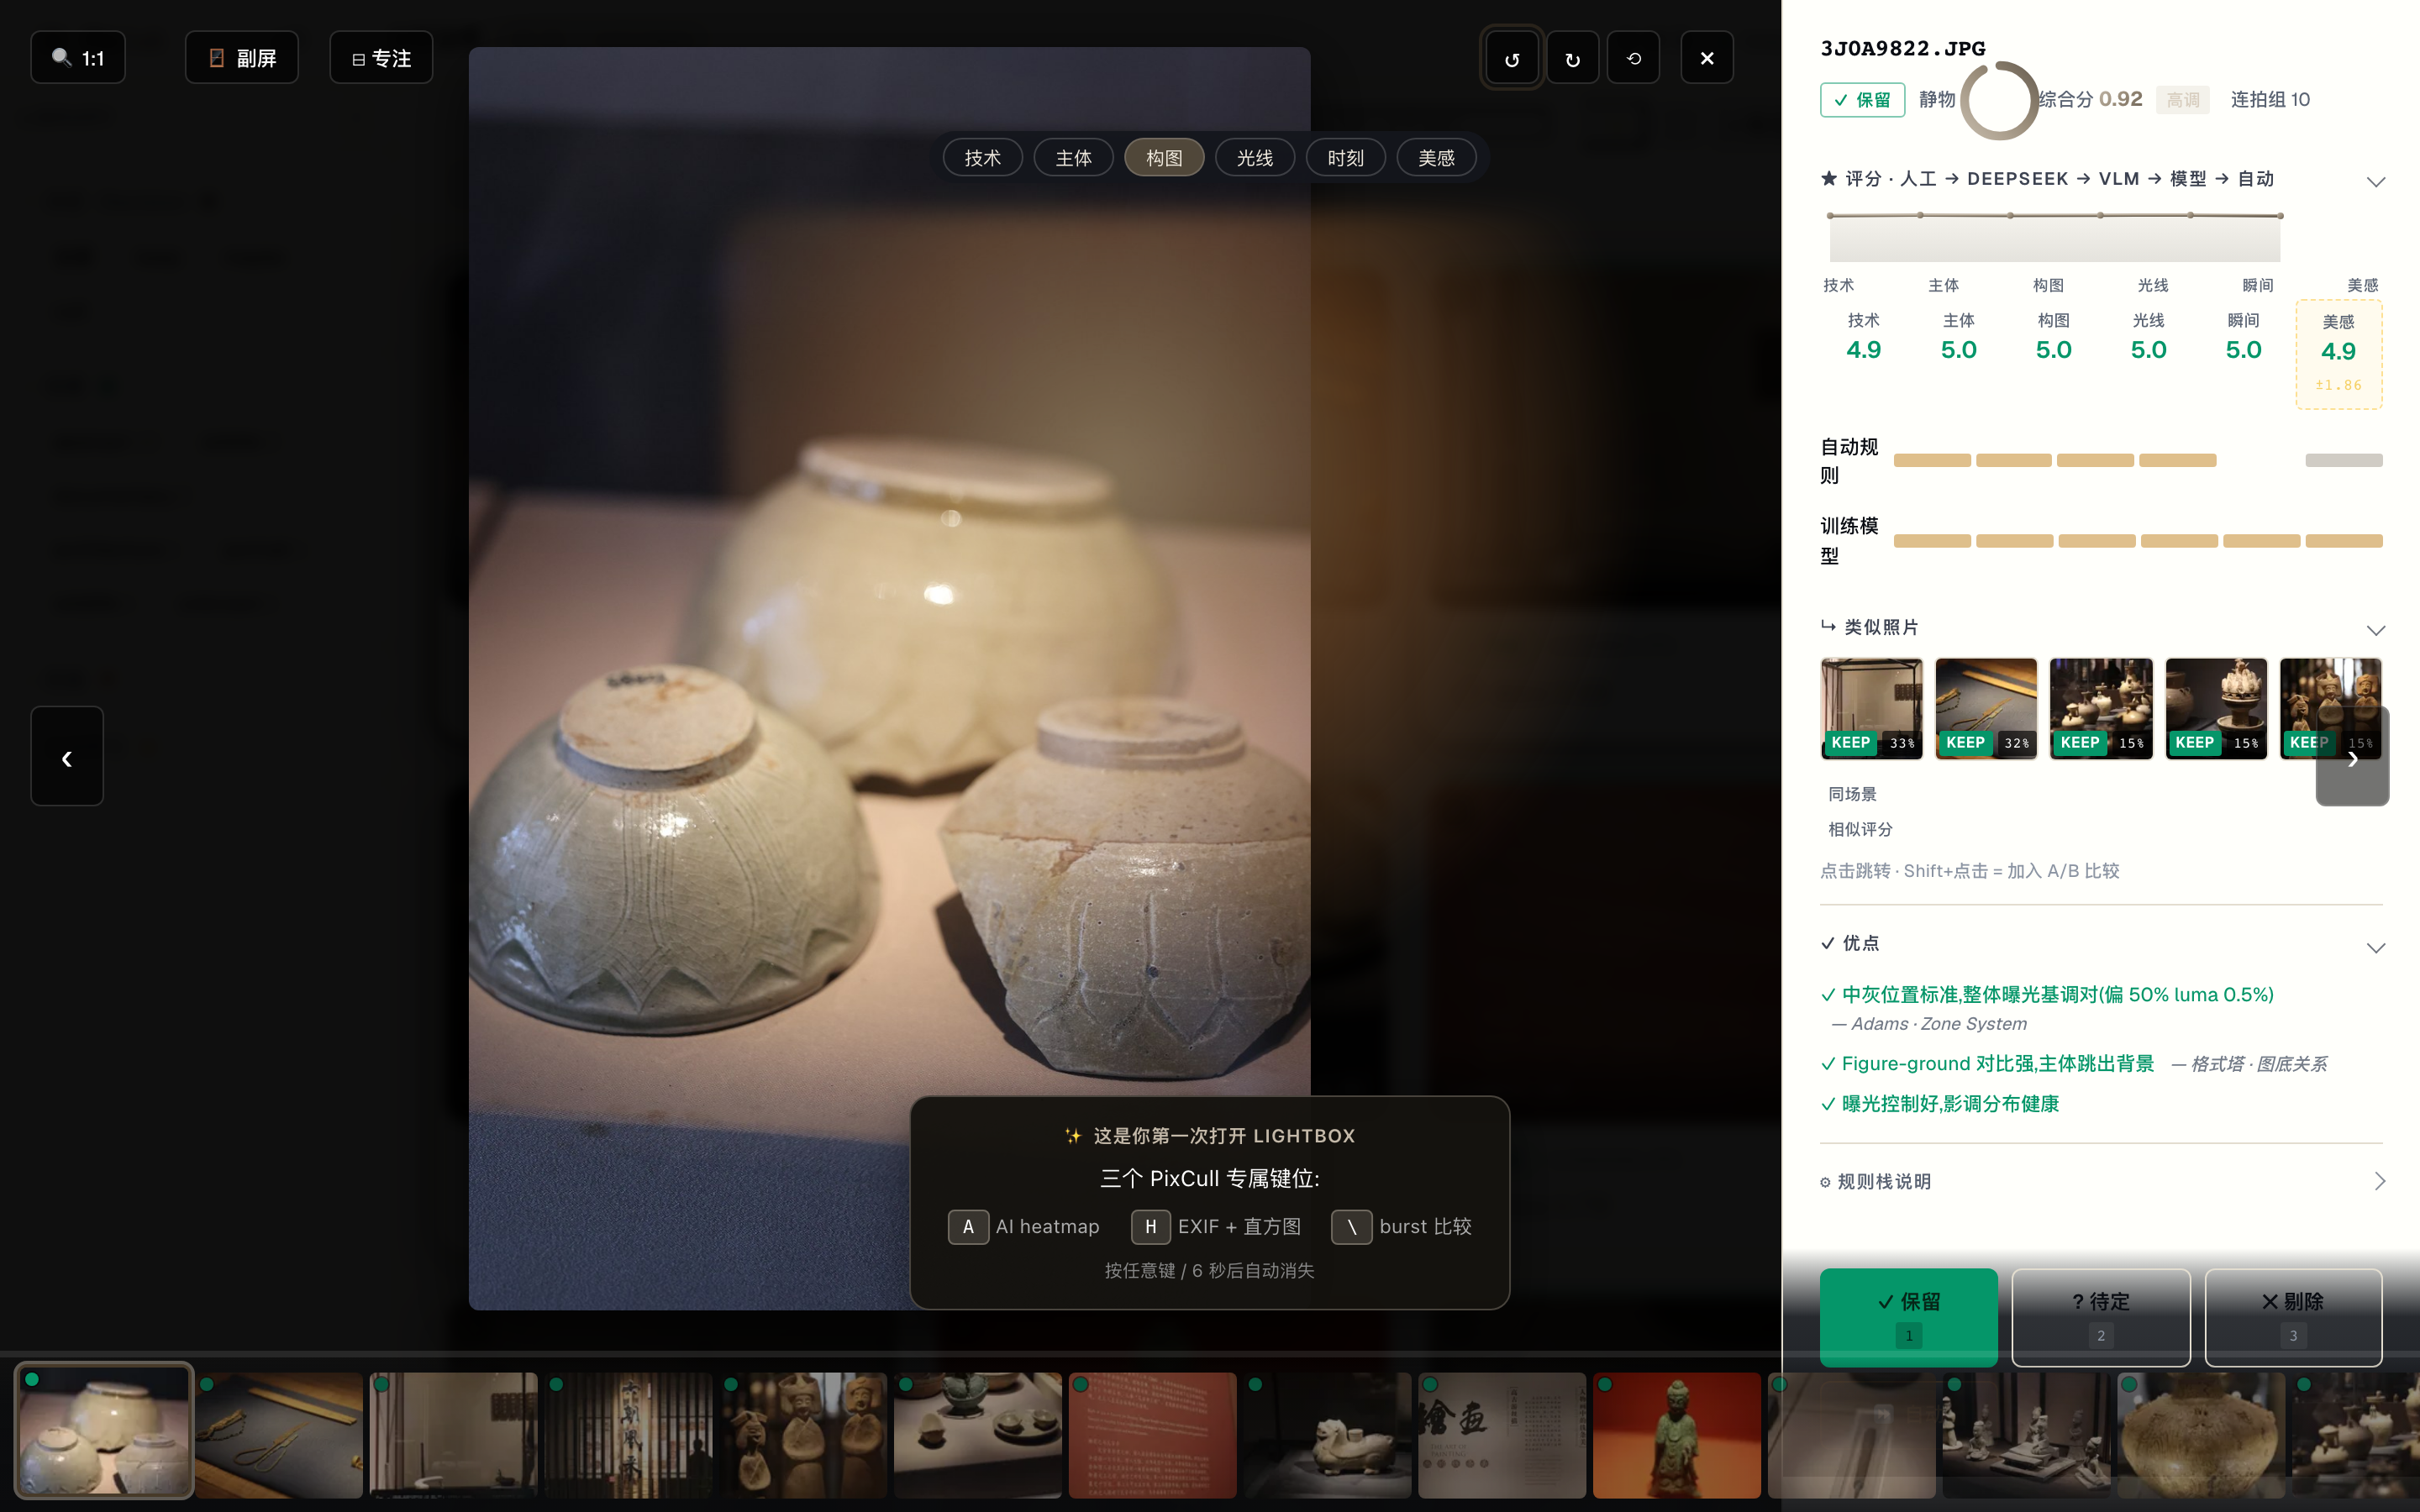
Task: Click the 相似评分 filter label
Action: tap(1860, 829)
